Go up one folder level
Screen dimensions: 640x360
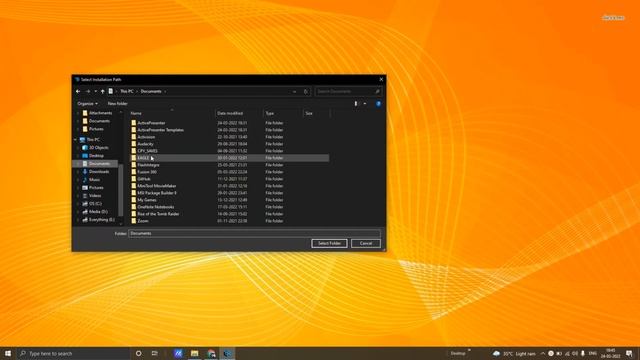click(x=103, y=91)
